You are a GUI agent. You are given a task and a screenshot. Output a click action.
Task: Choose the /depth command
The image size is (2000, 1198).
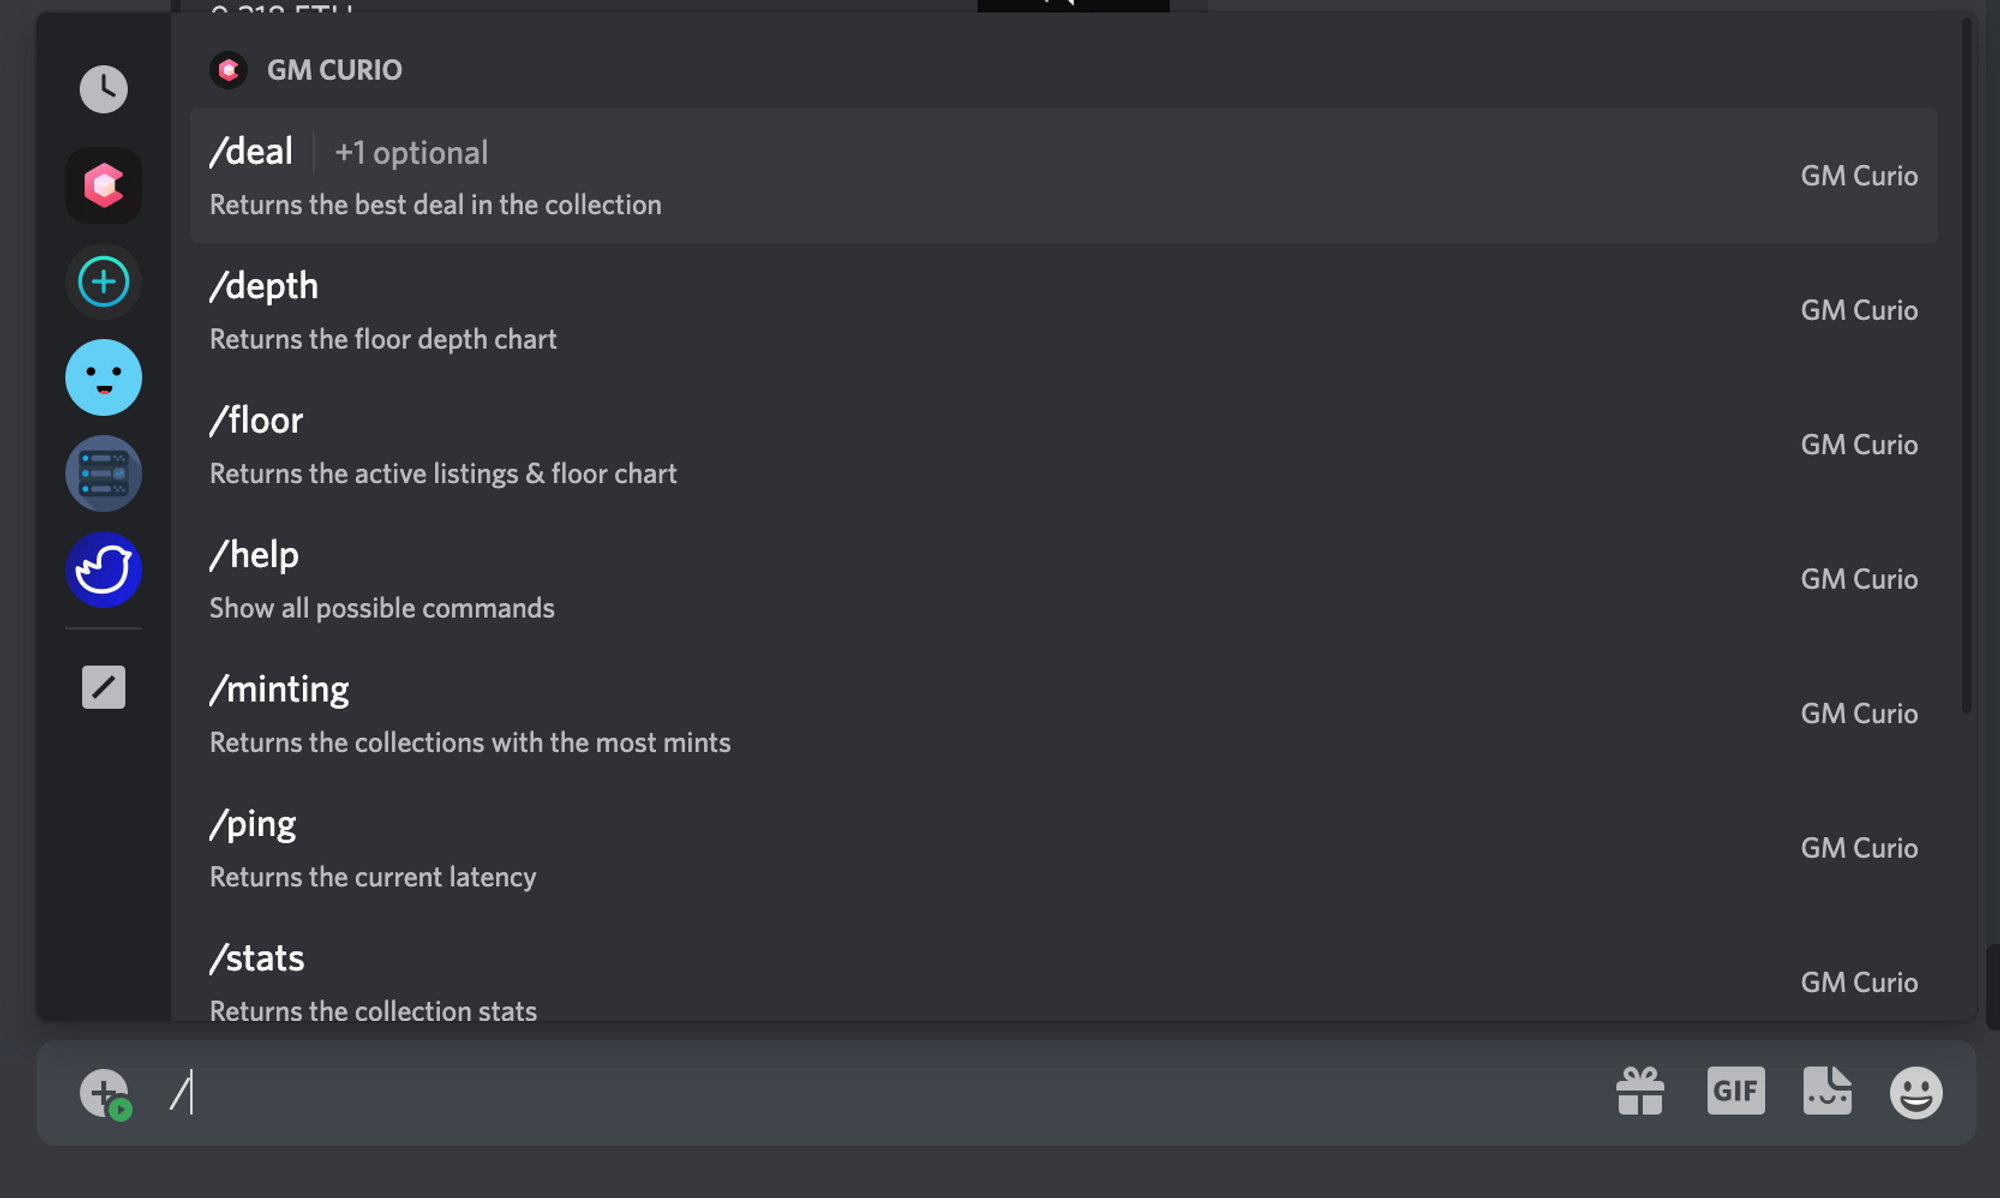pos(1063,310)
